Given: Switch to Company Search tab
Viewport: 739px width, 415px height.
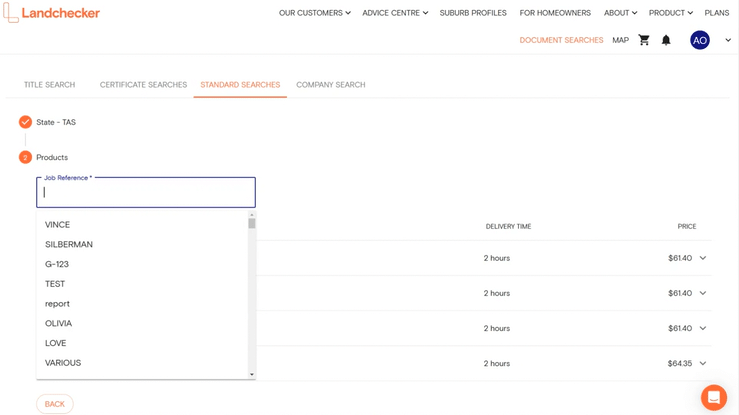Looking at the screenshot, I should [330, 85].
